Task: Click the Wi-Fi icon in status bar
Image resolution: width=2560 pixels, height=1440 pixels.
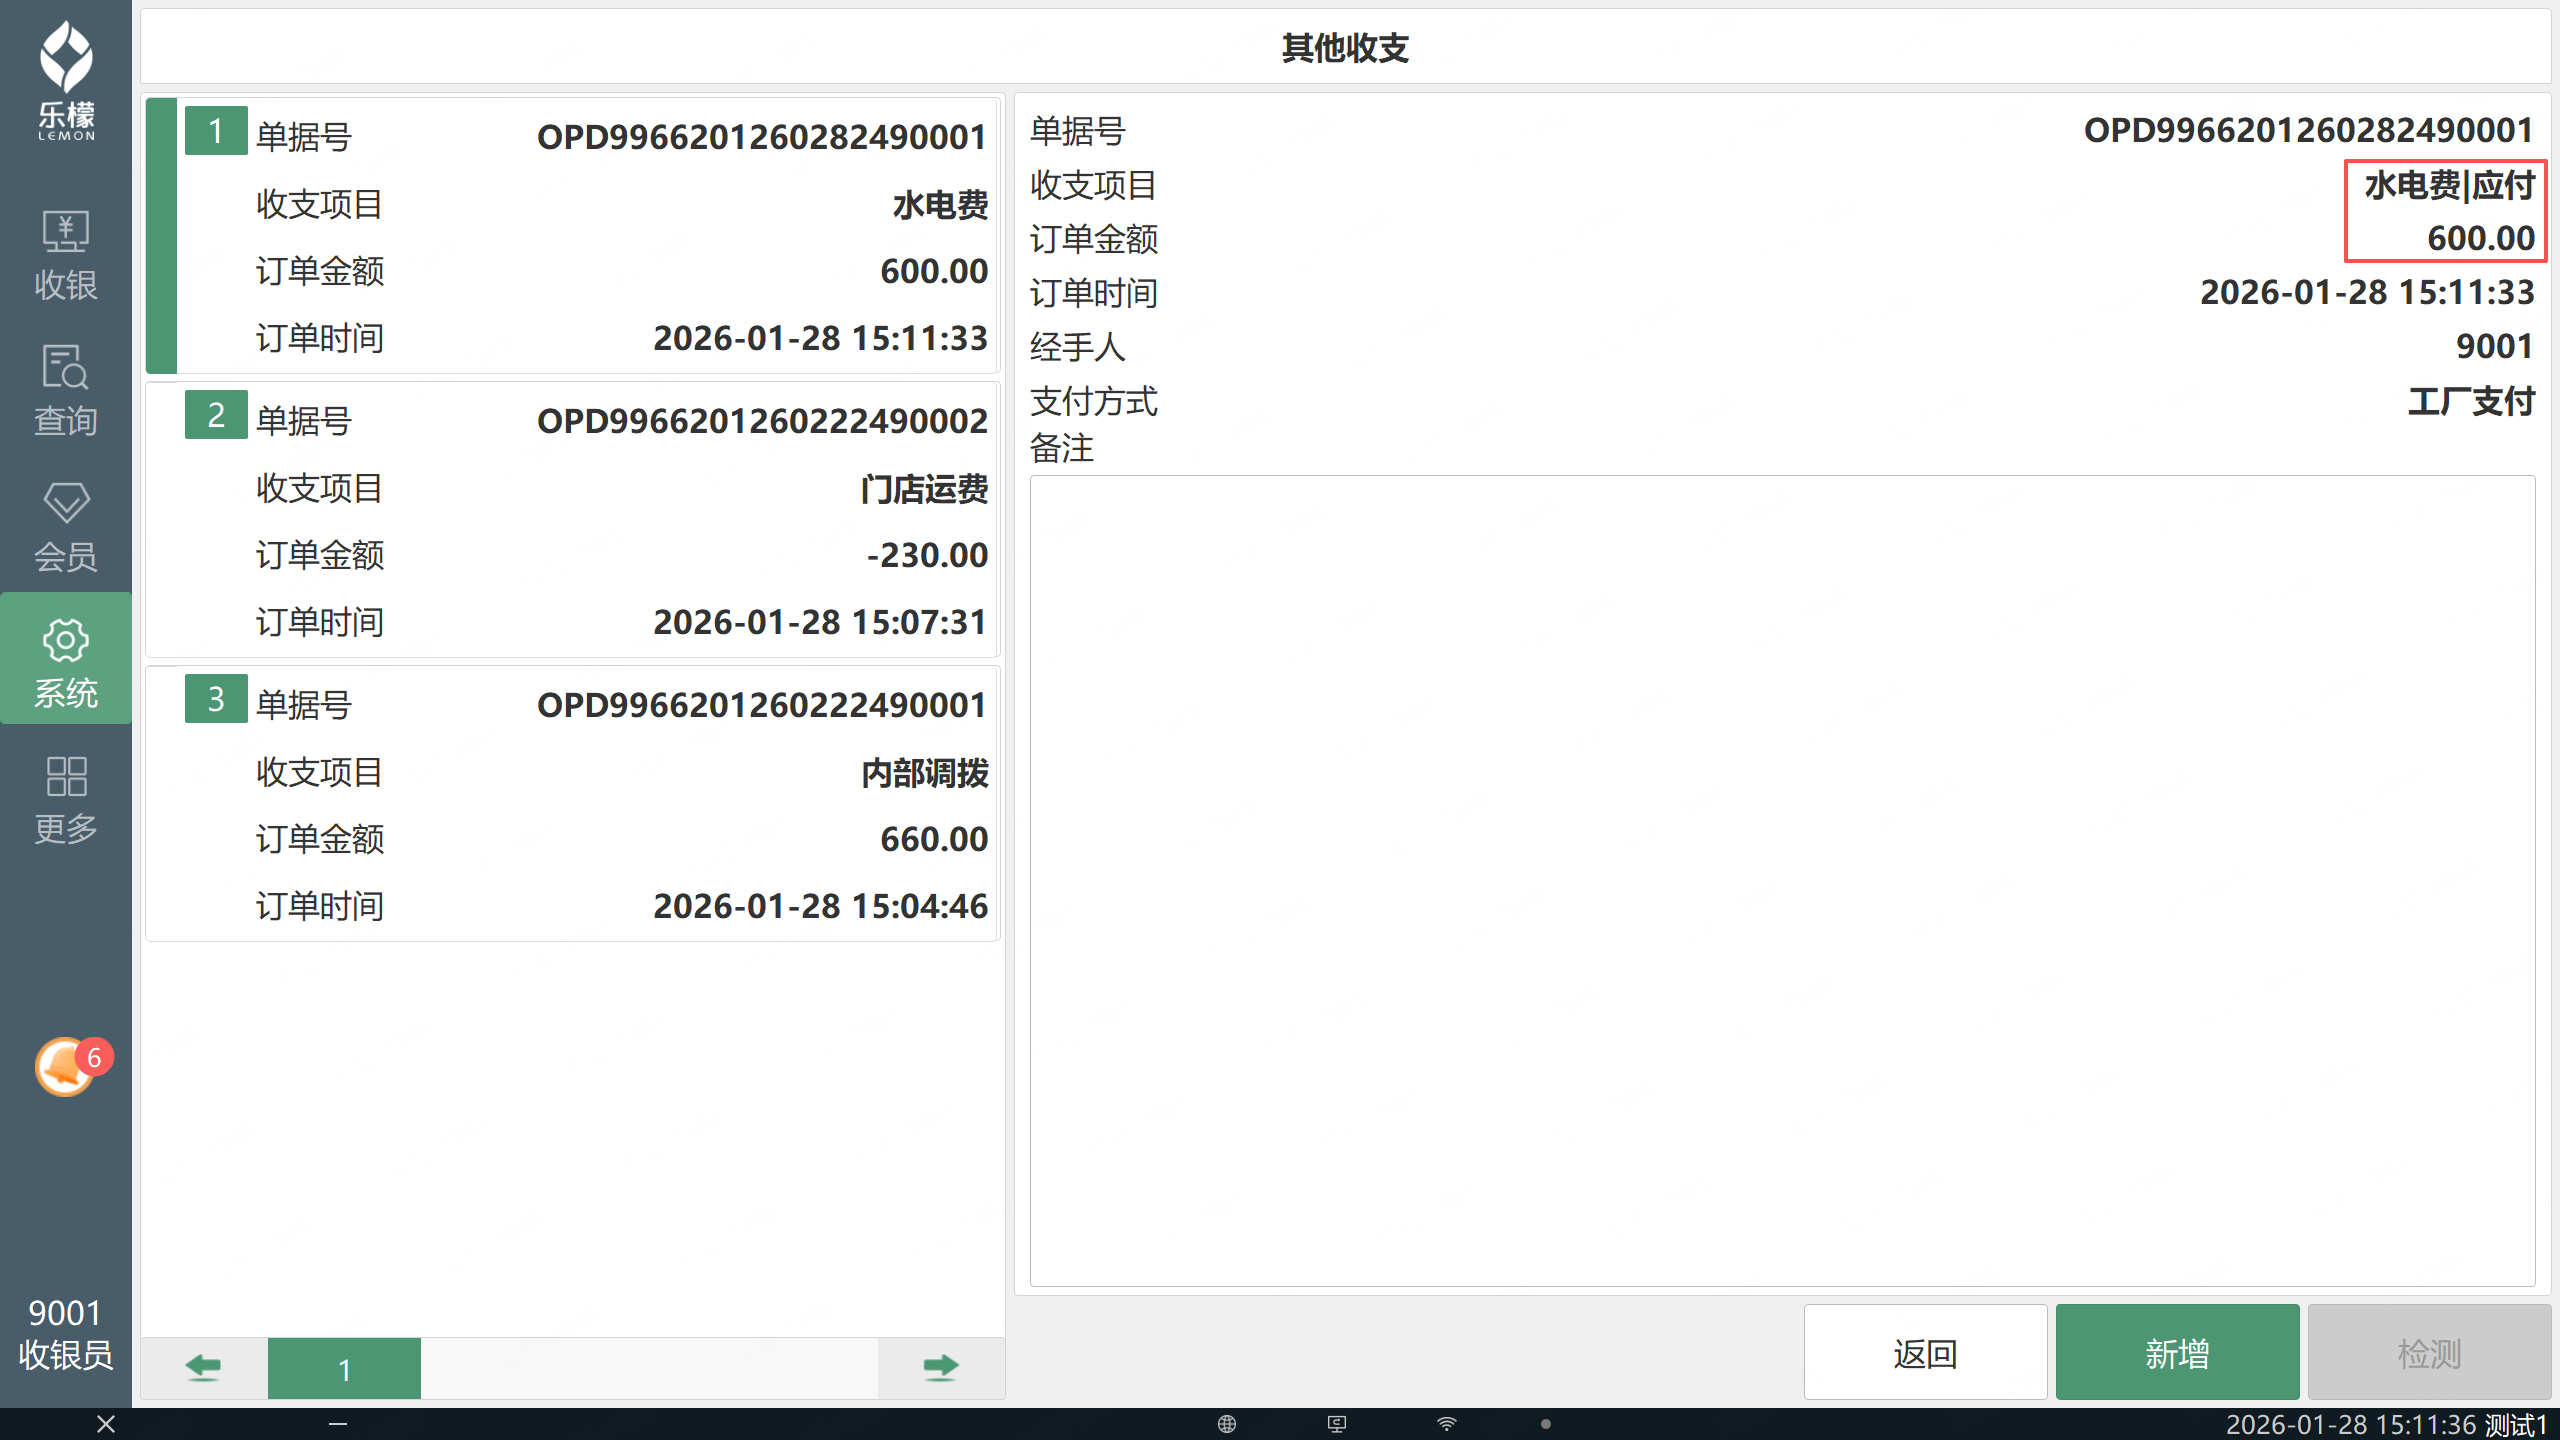Action: pyautogui.click(x=1447, y=1424)
